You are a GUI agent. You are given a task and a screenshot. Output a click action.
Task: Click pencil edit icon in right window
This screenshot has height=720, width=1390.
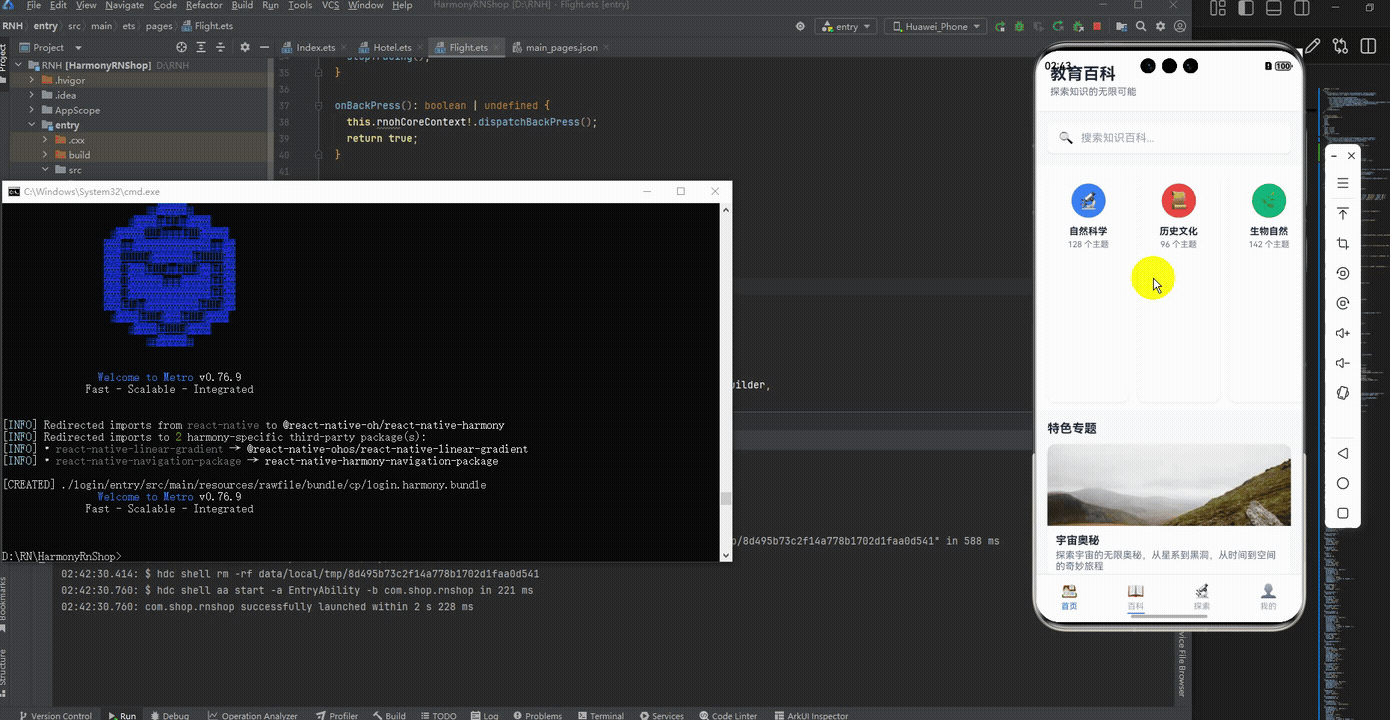pos(1312,46)
